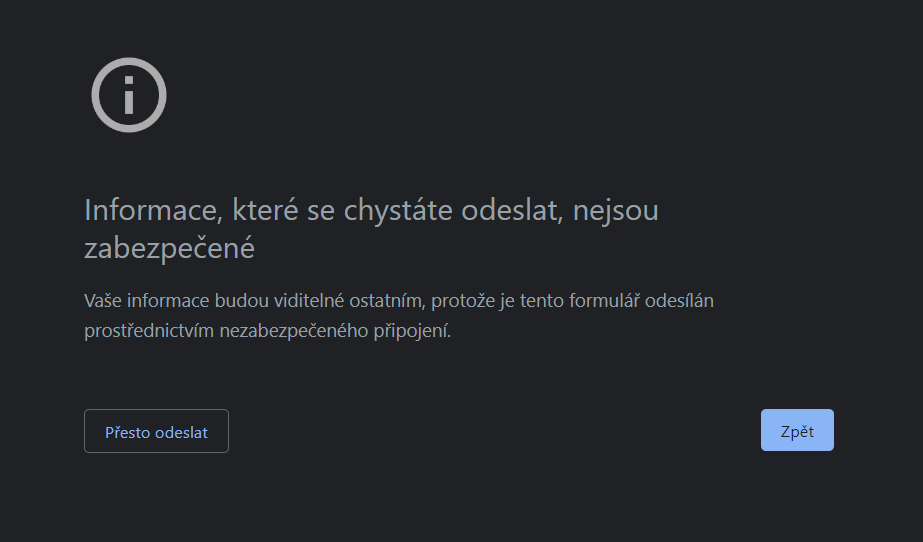Go back from the insecure form warning

tap(797, 430)
